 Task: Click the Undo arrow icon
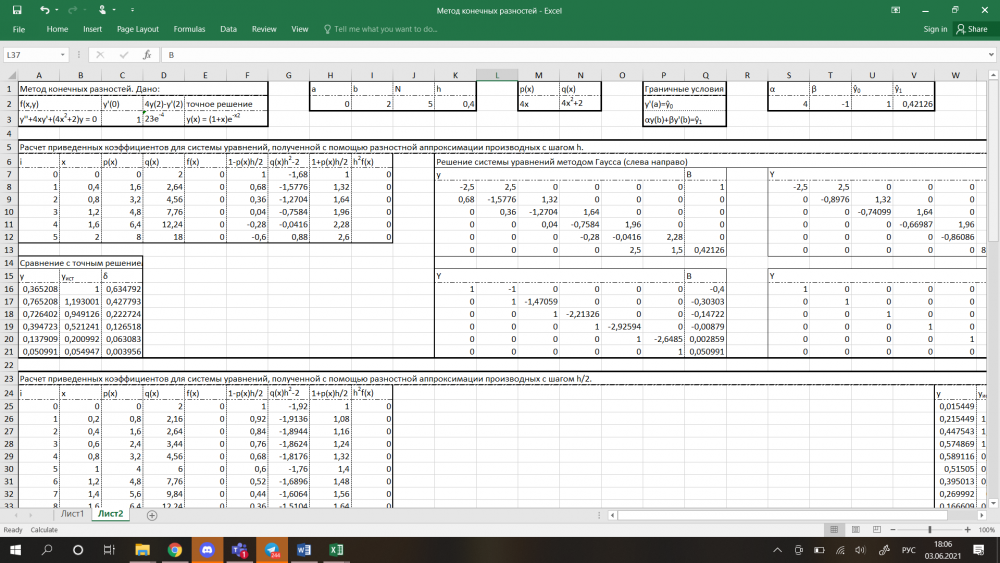tap(44, 10)
